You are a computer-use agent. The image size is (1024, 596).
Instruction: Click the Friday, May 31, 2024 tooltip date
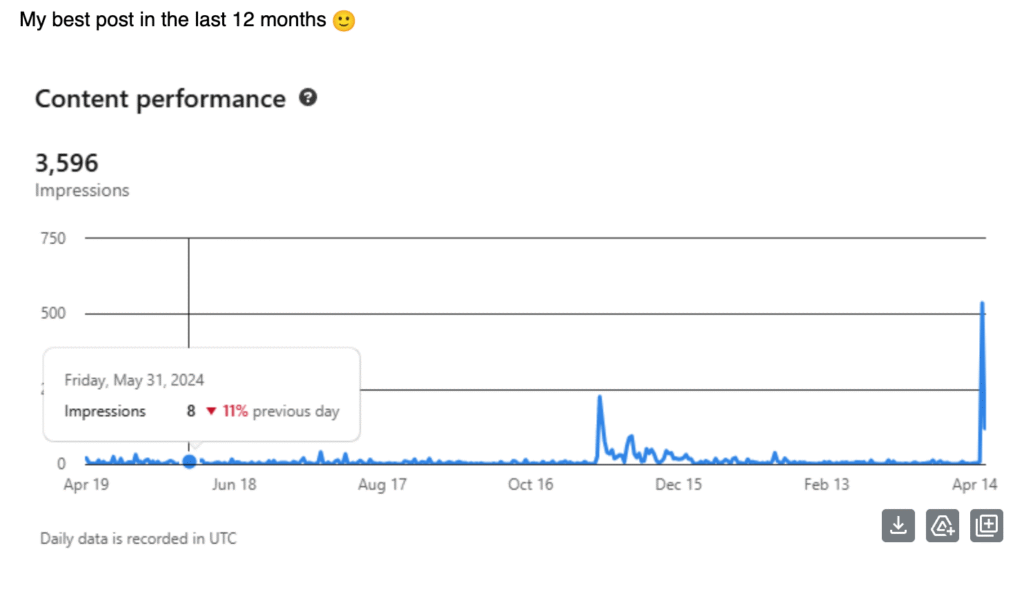point(134,380)
